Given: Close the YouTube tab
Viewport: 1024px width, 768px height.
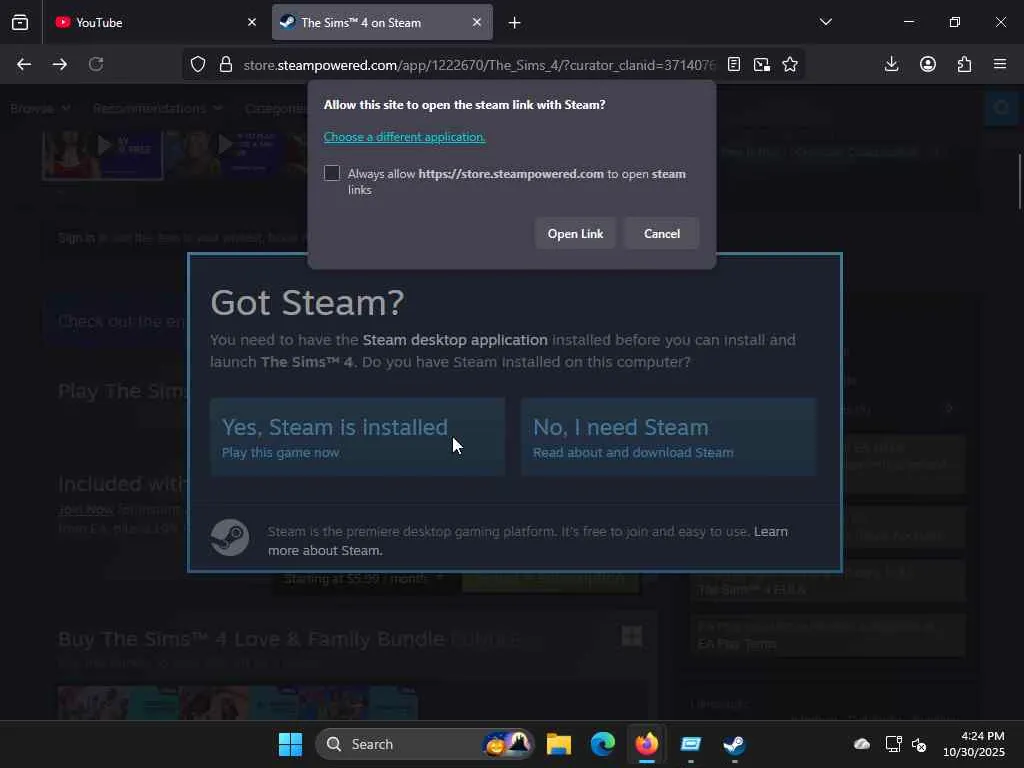Looking at the screenshot, I should coord(252,22).
